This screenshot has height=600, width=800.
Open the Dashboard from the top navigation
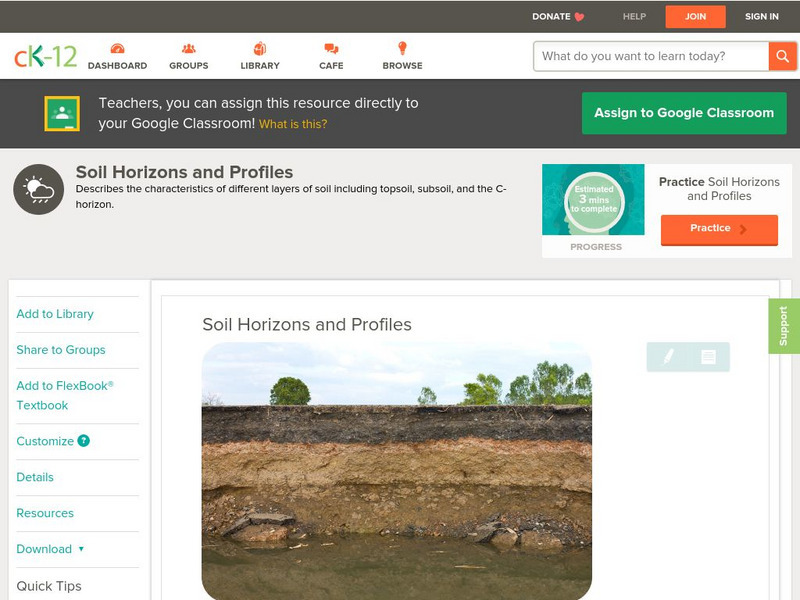coord(118,47)
